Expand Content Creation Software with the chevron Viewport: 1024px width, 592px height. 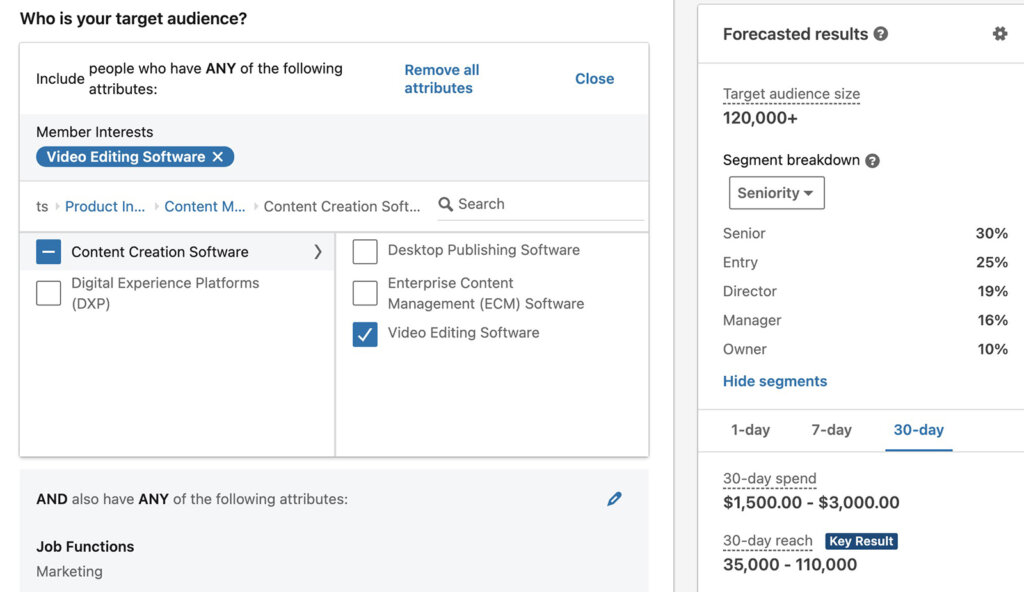coord(317,252)
